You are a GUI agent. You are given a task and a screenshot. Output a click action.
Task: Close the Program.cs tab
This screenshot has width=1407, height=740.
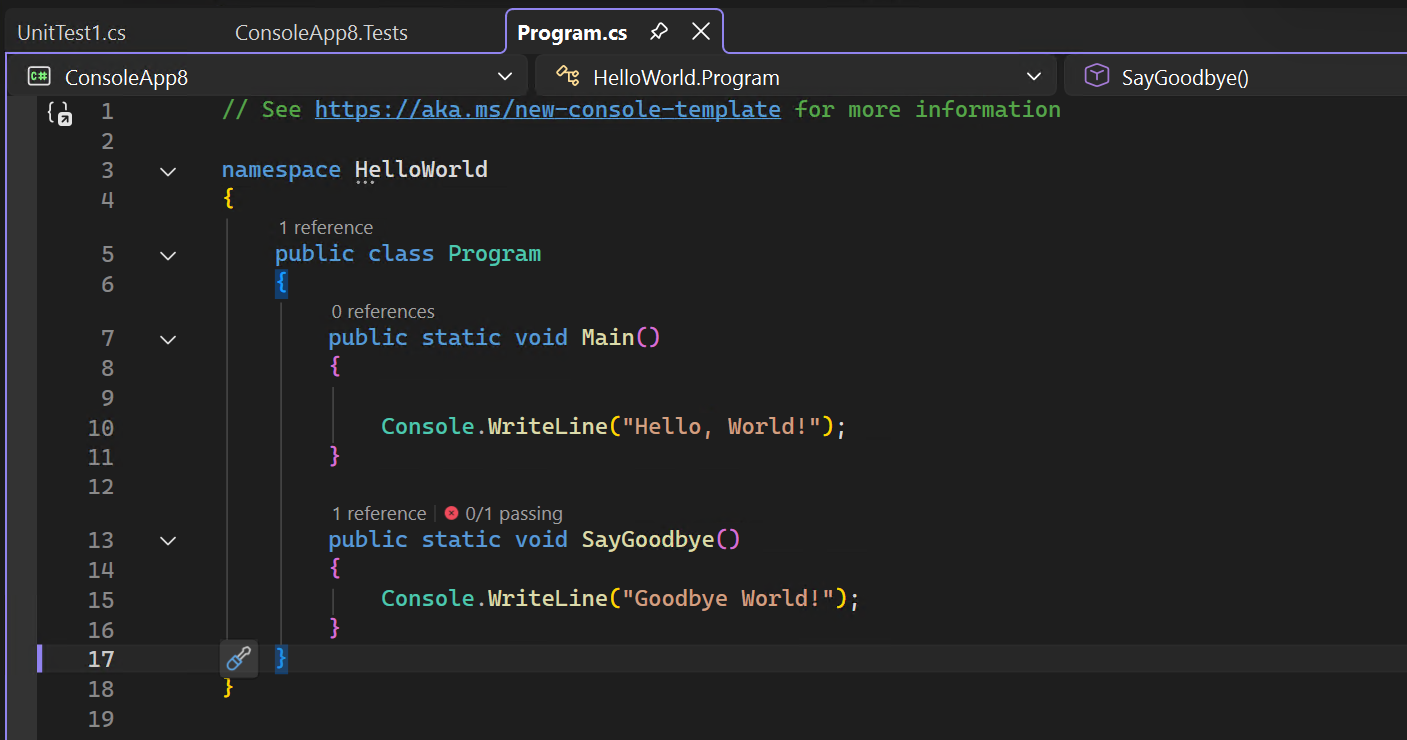point(701,32)
